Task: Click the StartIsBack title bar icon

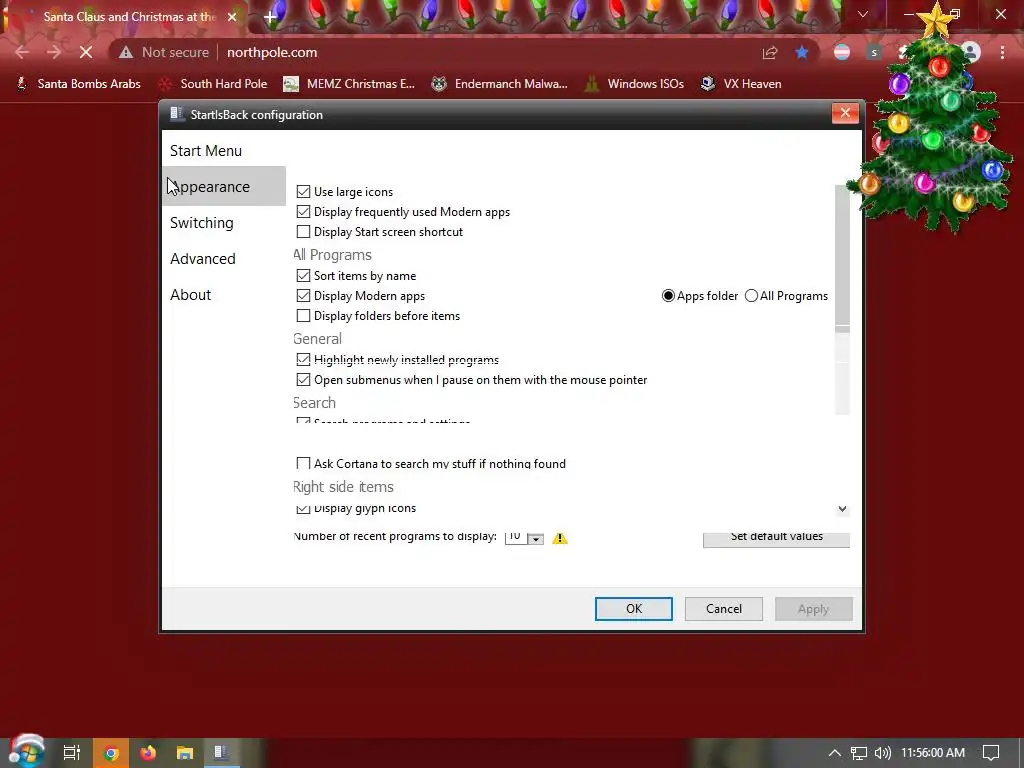Action: click(176, 114)
